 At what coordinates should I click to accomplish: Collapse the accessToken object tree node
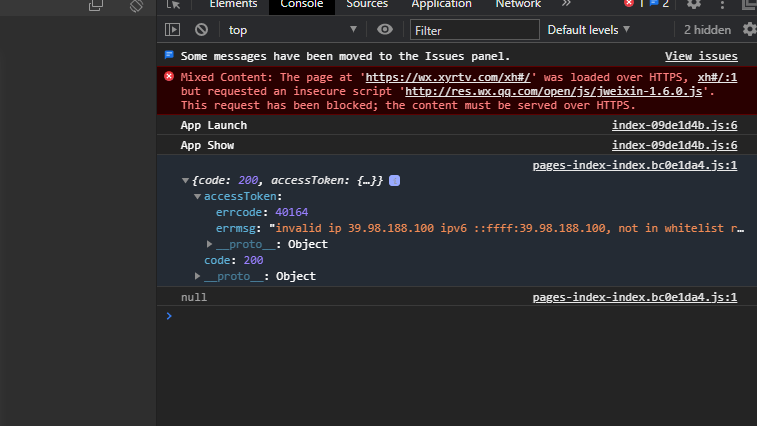tap(197, 197)
